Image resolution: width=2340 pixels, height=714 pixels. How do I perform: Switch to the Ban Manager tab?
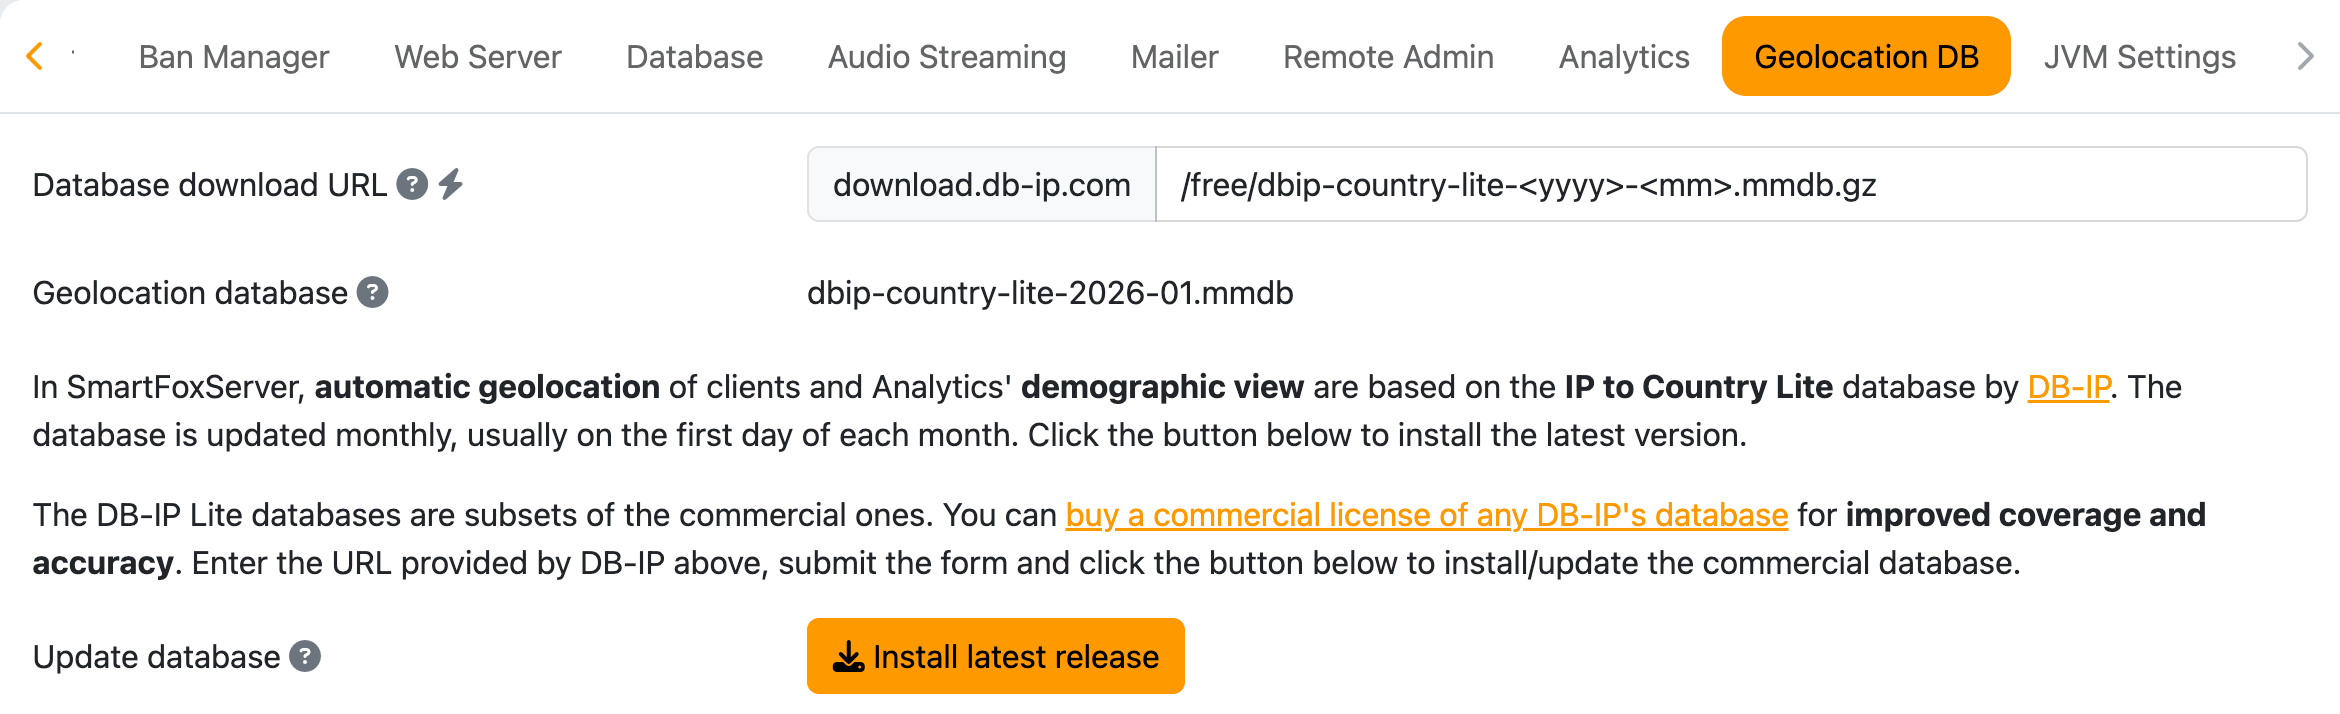[234, 57]
